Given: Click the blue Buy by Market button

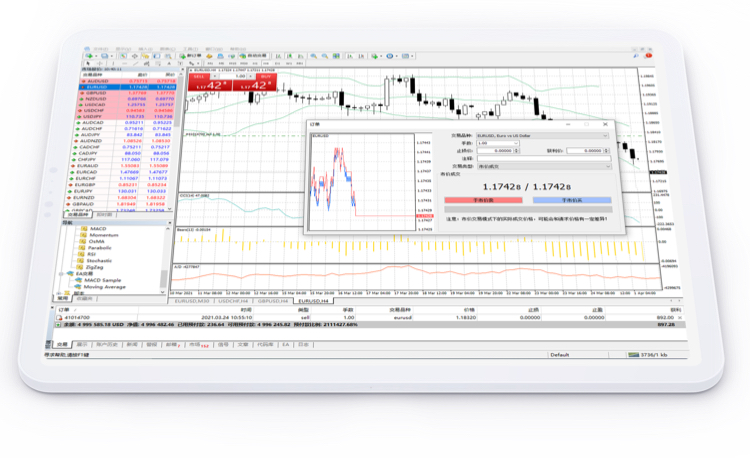Looking at the screenshot, I should click(x=572, y=200).
